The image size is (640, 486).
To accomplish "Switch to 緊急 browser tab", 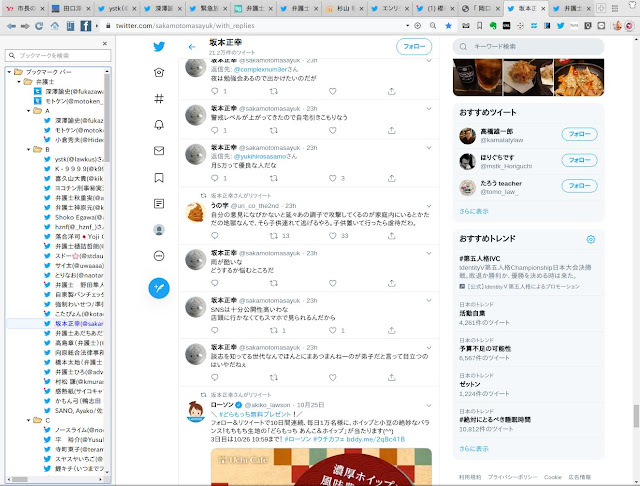I will click(208, 8).
